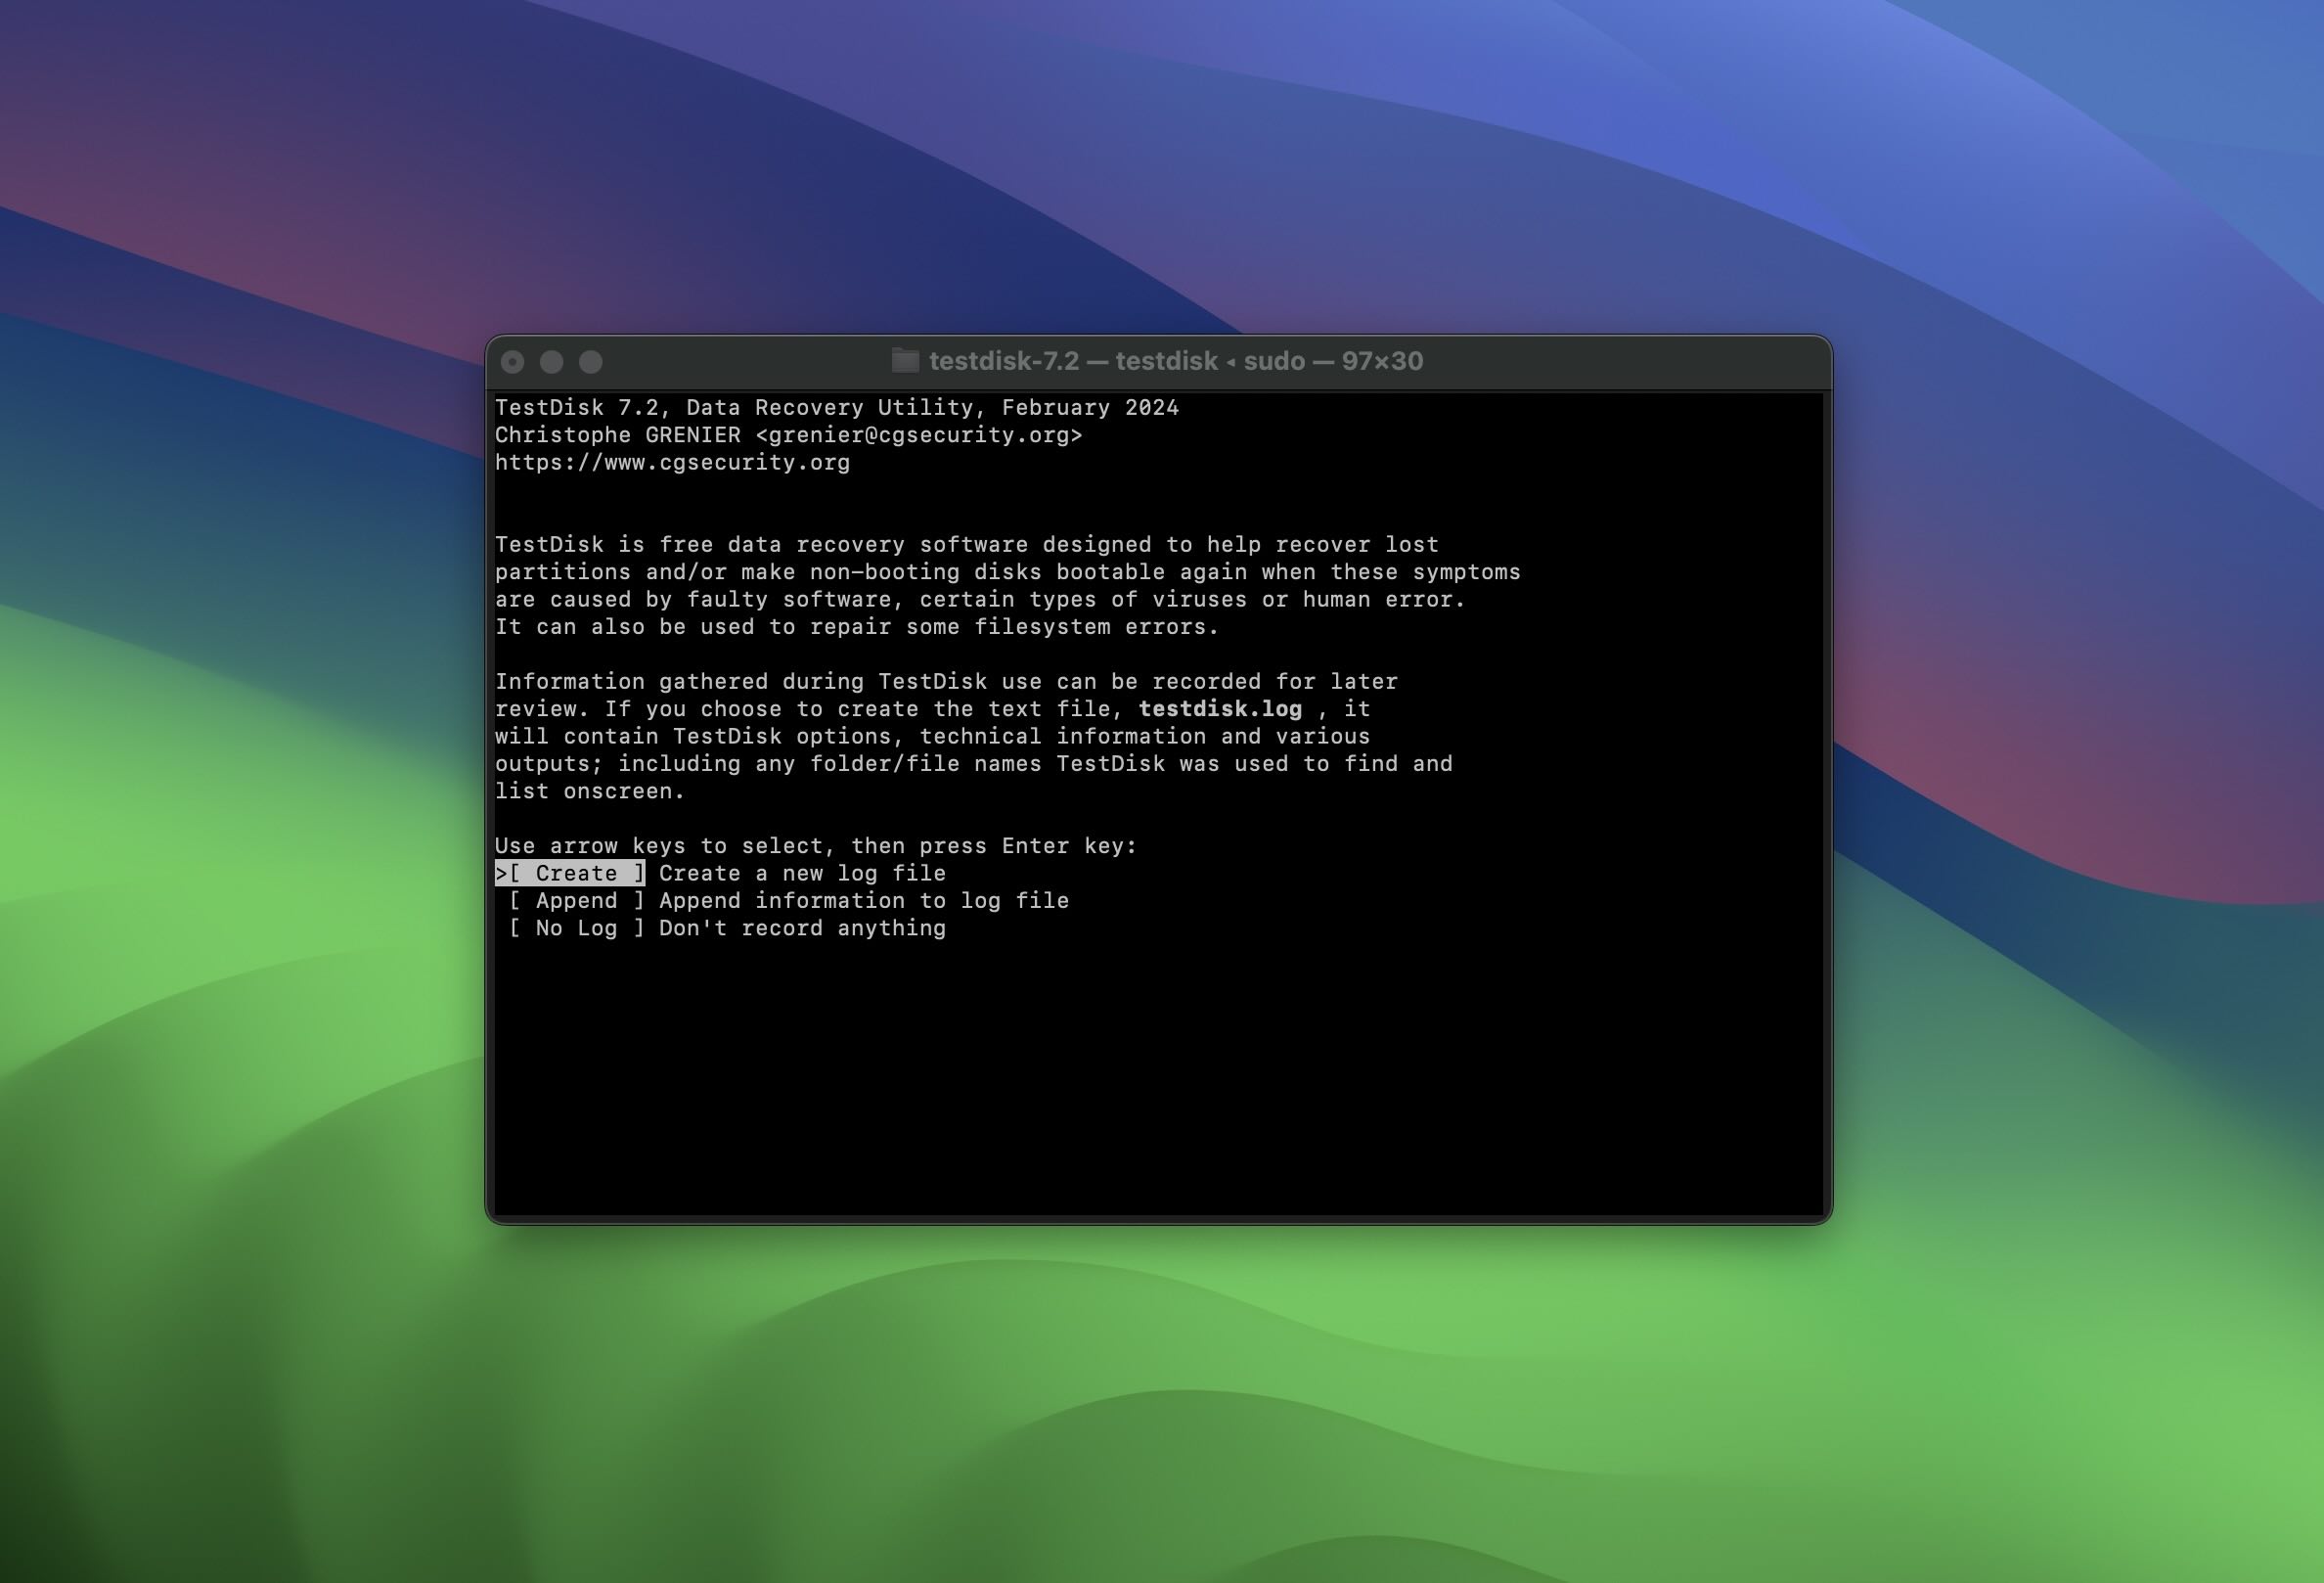
Task: Click 'partitions and/or make non-booting disks' line
Action: click(1008, 572)
